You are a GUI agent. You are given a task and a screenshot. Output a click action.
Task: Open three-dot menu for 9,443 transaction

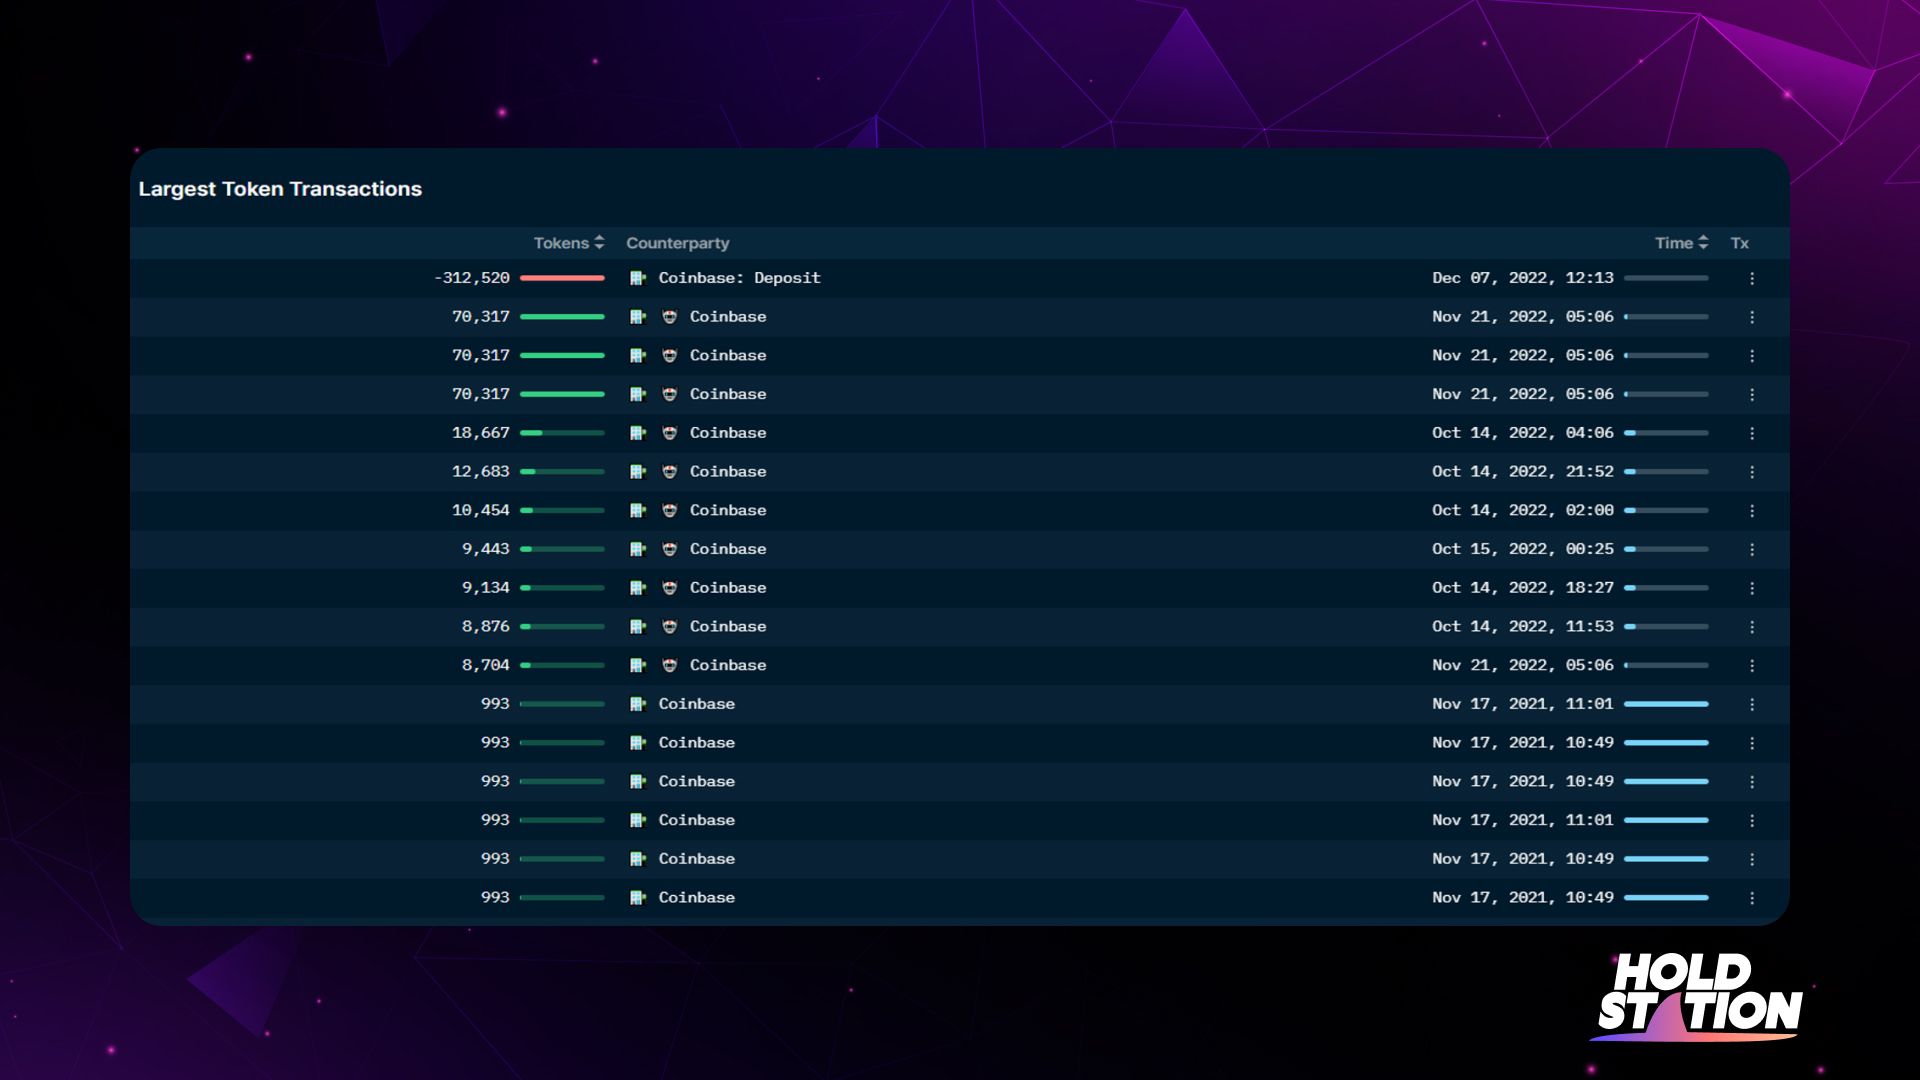(x=1752, y=550)
